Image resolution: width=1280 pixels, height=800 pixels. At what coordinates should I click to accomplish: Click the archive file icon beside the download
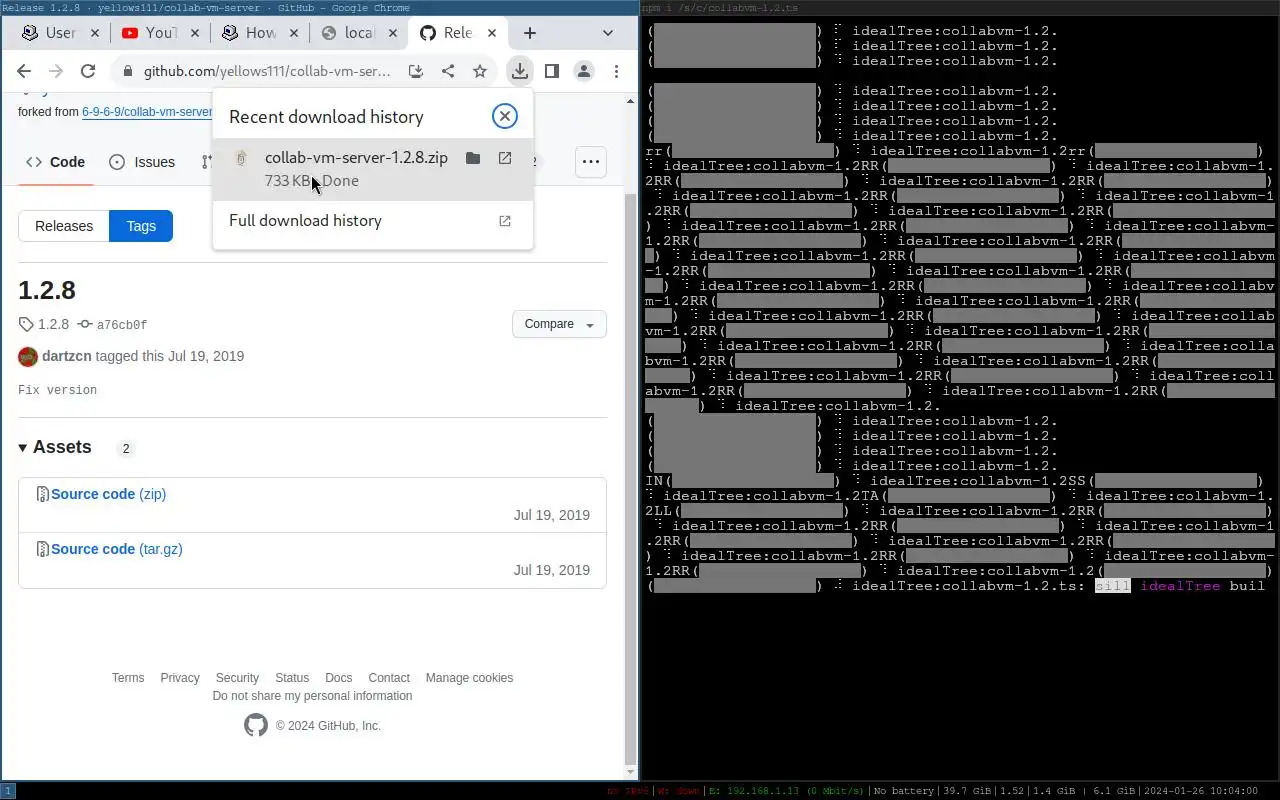tap(241, 159)
